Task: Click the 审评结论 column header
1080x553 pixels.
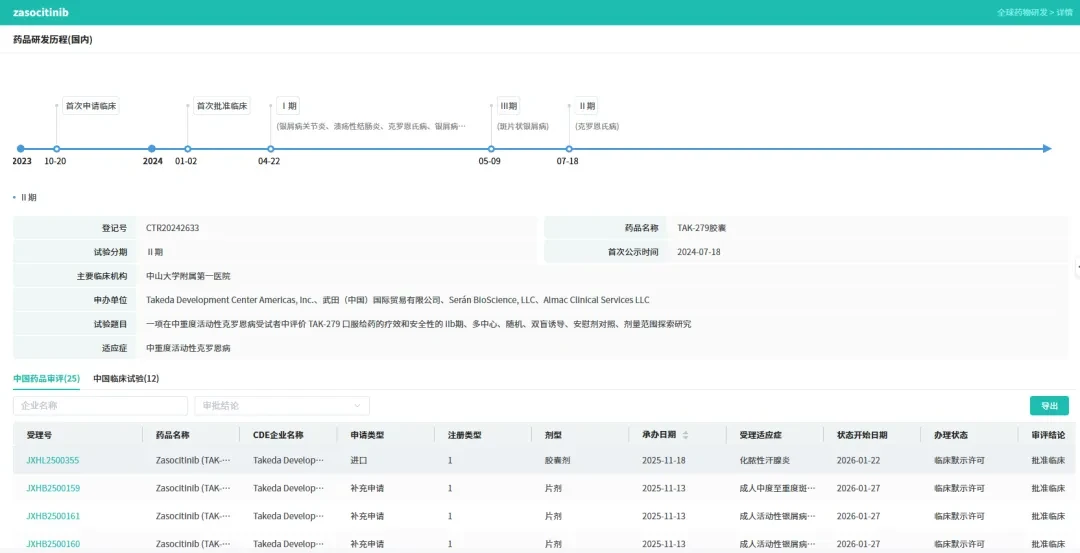Action: pyautogui.click(x=1048, y=435)
